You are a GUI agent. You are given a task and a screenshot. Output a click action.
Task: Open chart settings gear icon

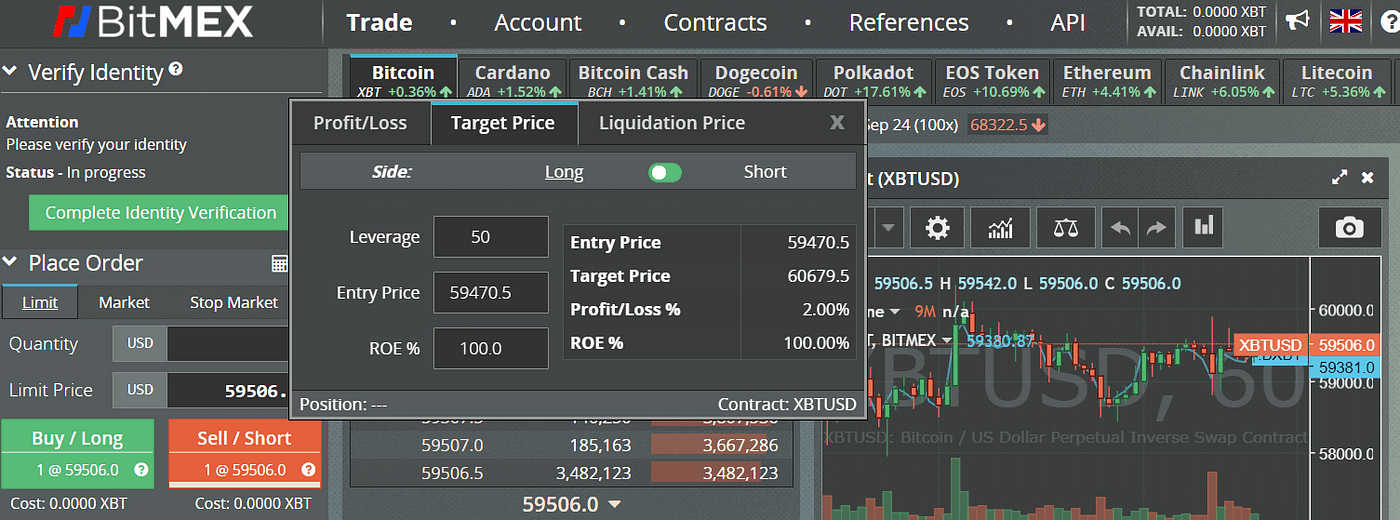(x=937, y=228)
